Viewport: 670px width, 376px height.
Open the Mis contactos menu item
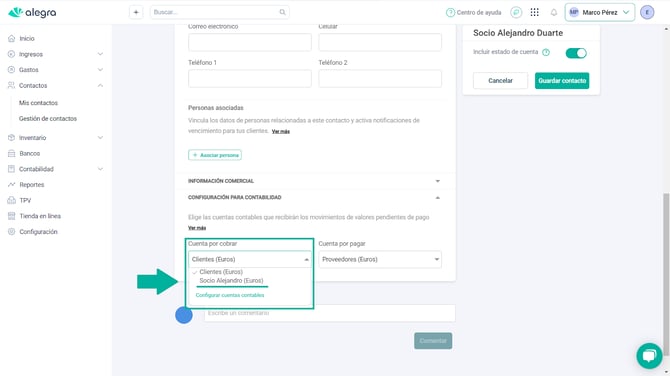38,103
